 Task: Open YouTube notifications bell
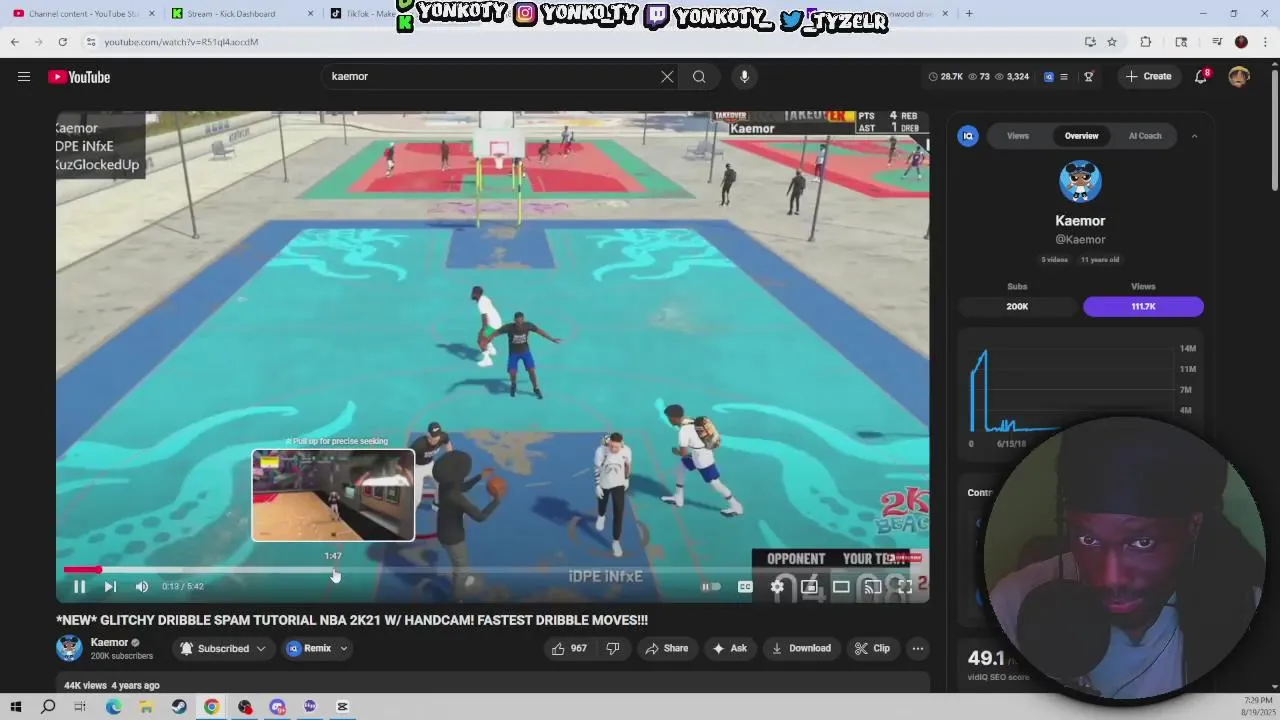point(1202,77)
